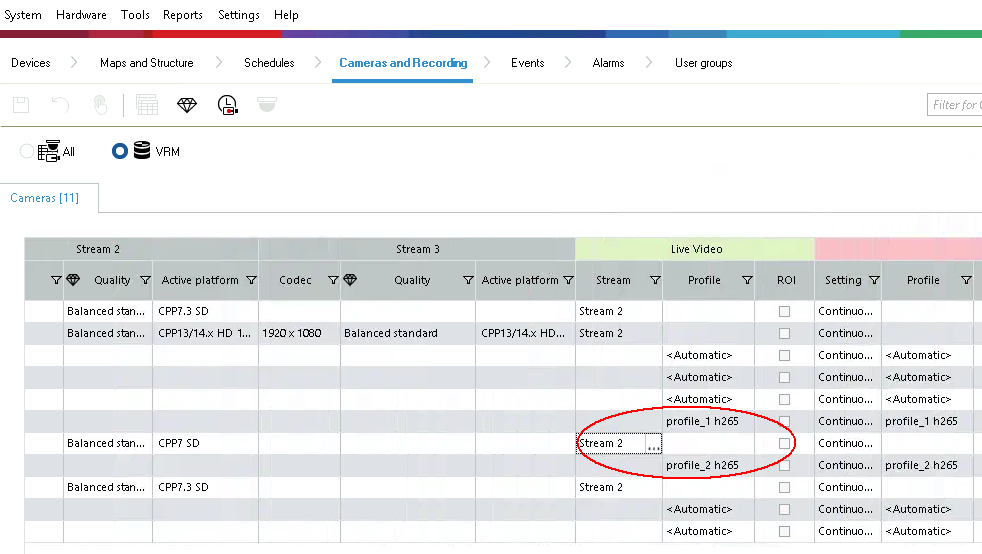This screenshot has height=554, width=982.
Task: Open scheduled recording settings clock icon
Action: (x=228, y=105)
